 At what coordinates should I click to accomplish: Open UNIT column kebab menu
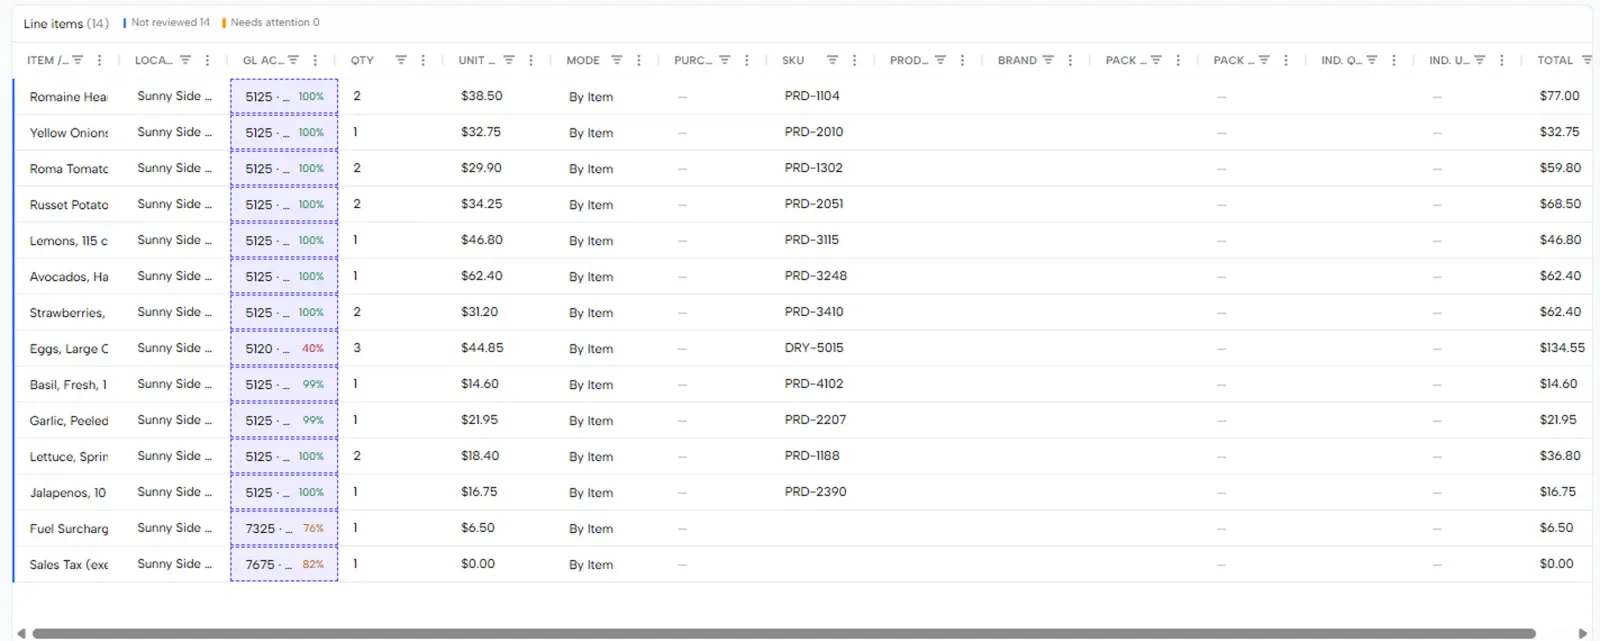[531, 60]
